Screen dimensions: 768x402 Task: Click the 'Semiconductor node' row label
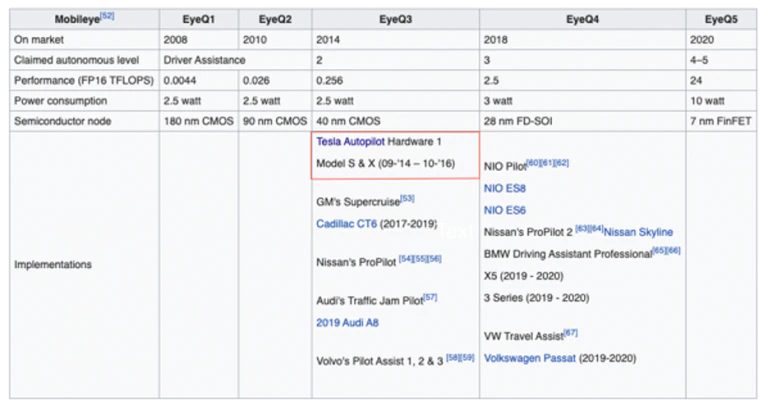pyautogui.click(x=62, y=121)
